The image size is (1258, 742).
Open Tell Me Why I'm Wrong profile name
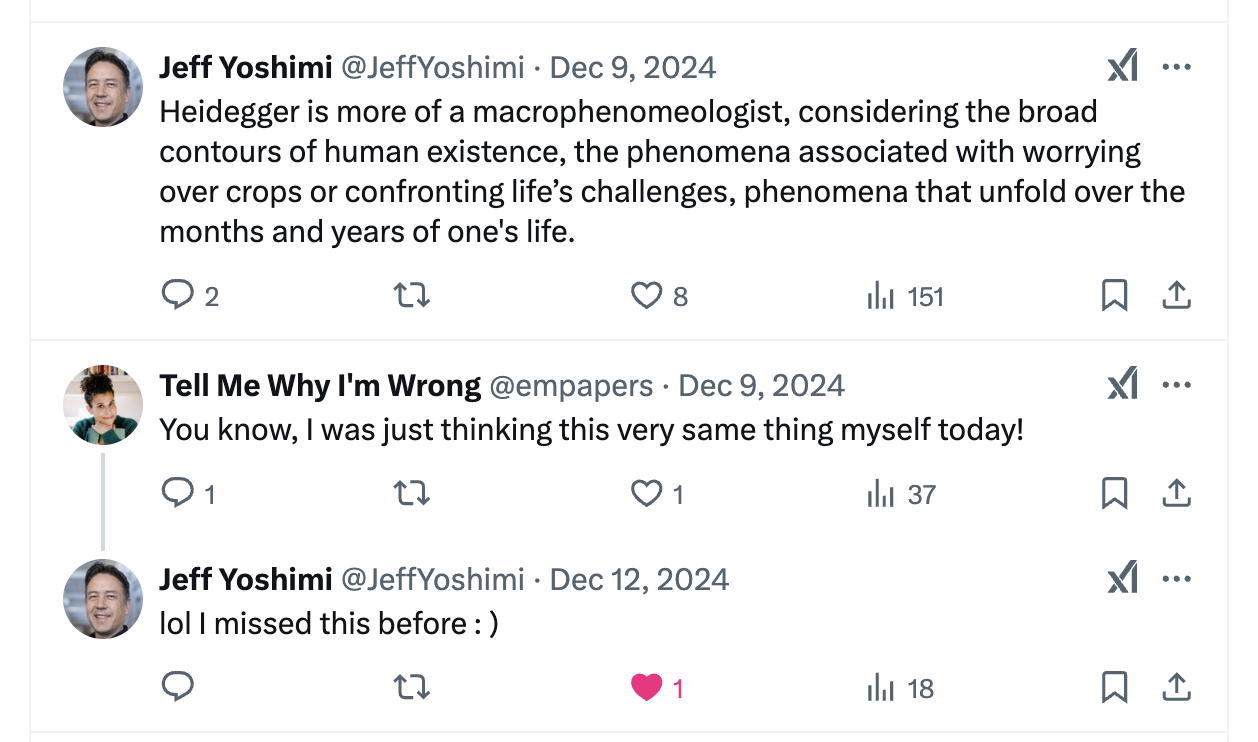pos(320,385)
